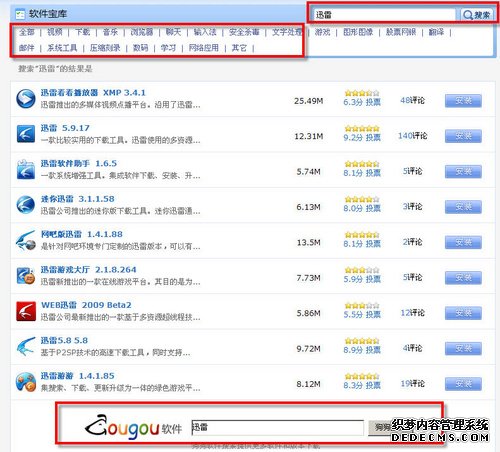Select the 安全杀毒 category
500x452 pixels.
[244, 32]
